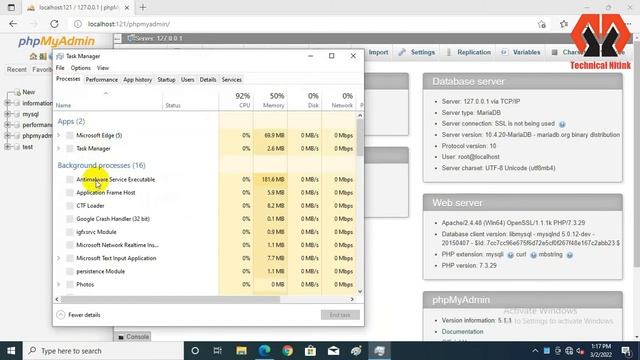Viewport: 640px width, 360px height.
Task: Click down arrow of Task Manager vertical scrollbar
Action: click(x=360, y=291)
